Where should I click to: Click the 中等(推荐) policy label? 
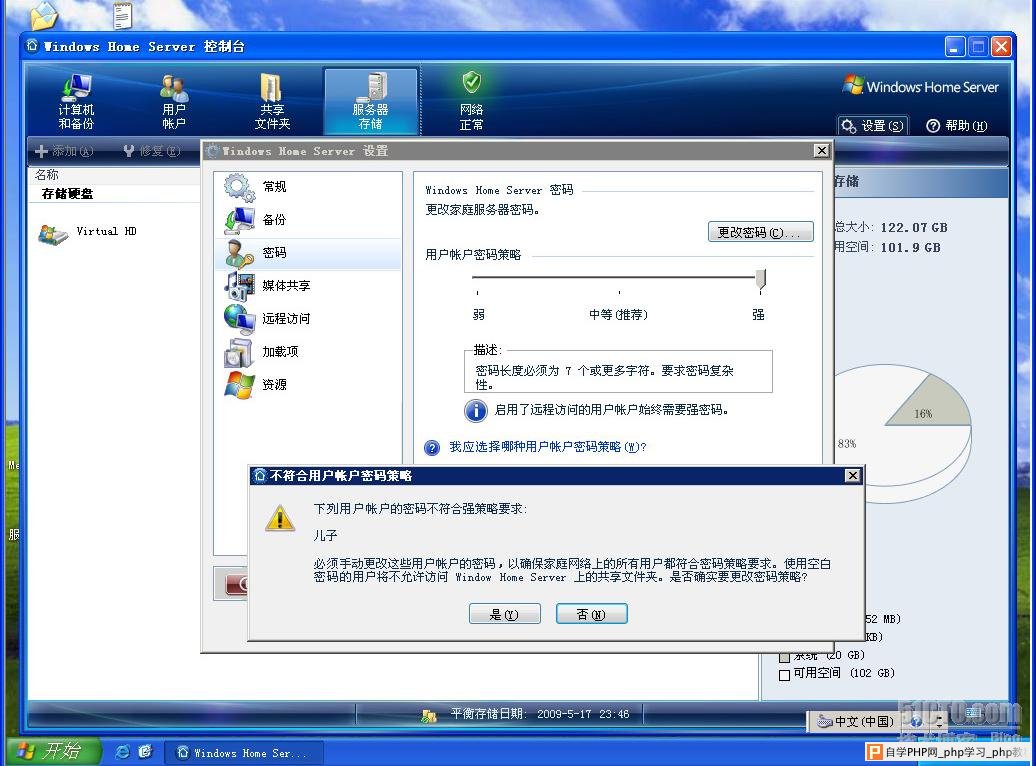coord(618,315)
